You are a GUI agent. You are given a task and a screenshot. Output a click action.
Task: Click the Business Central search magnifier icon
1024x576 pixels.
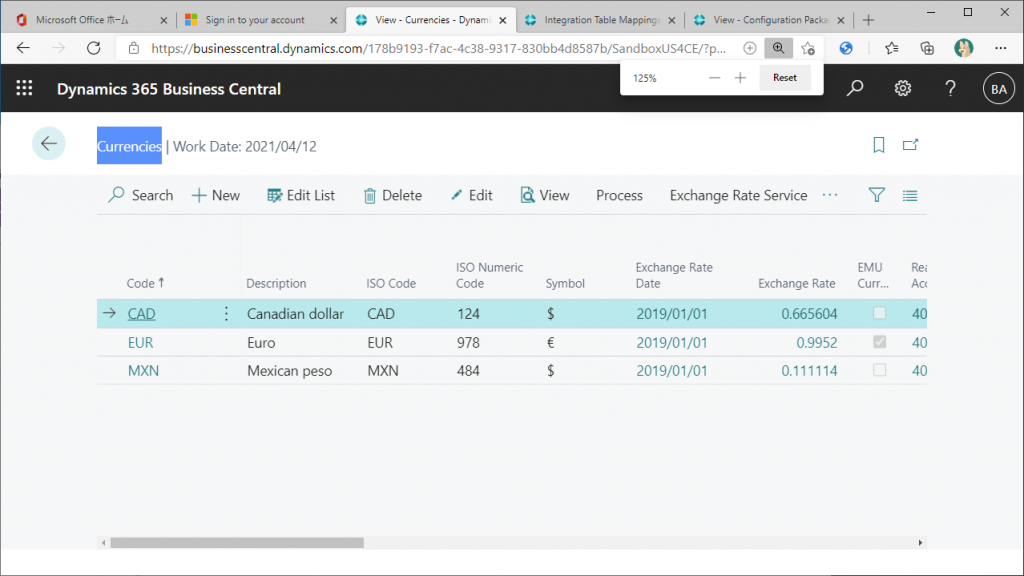tap(855, 88)
